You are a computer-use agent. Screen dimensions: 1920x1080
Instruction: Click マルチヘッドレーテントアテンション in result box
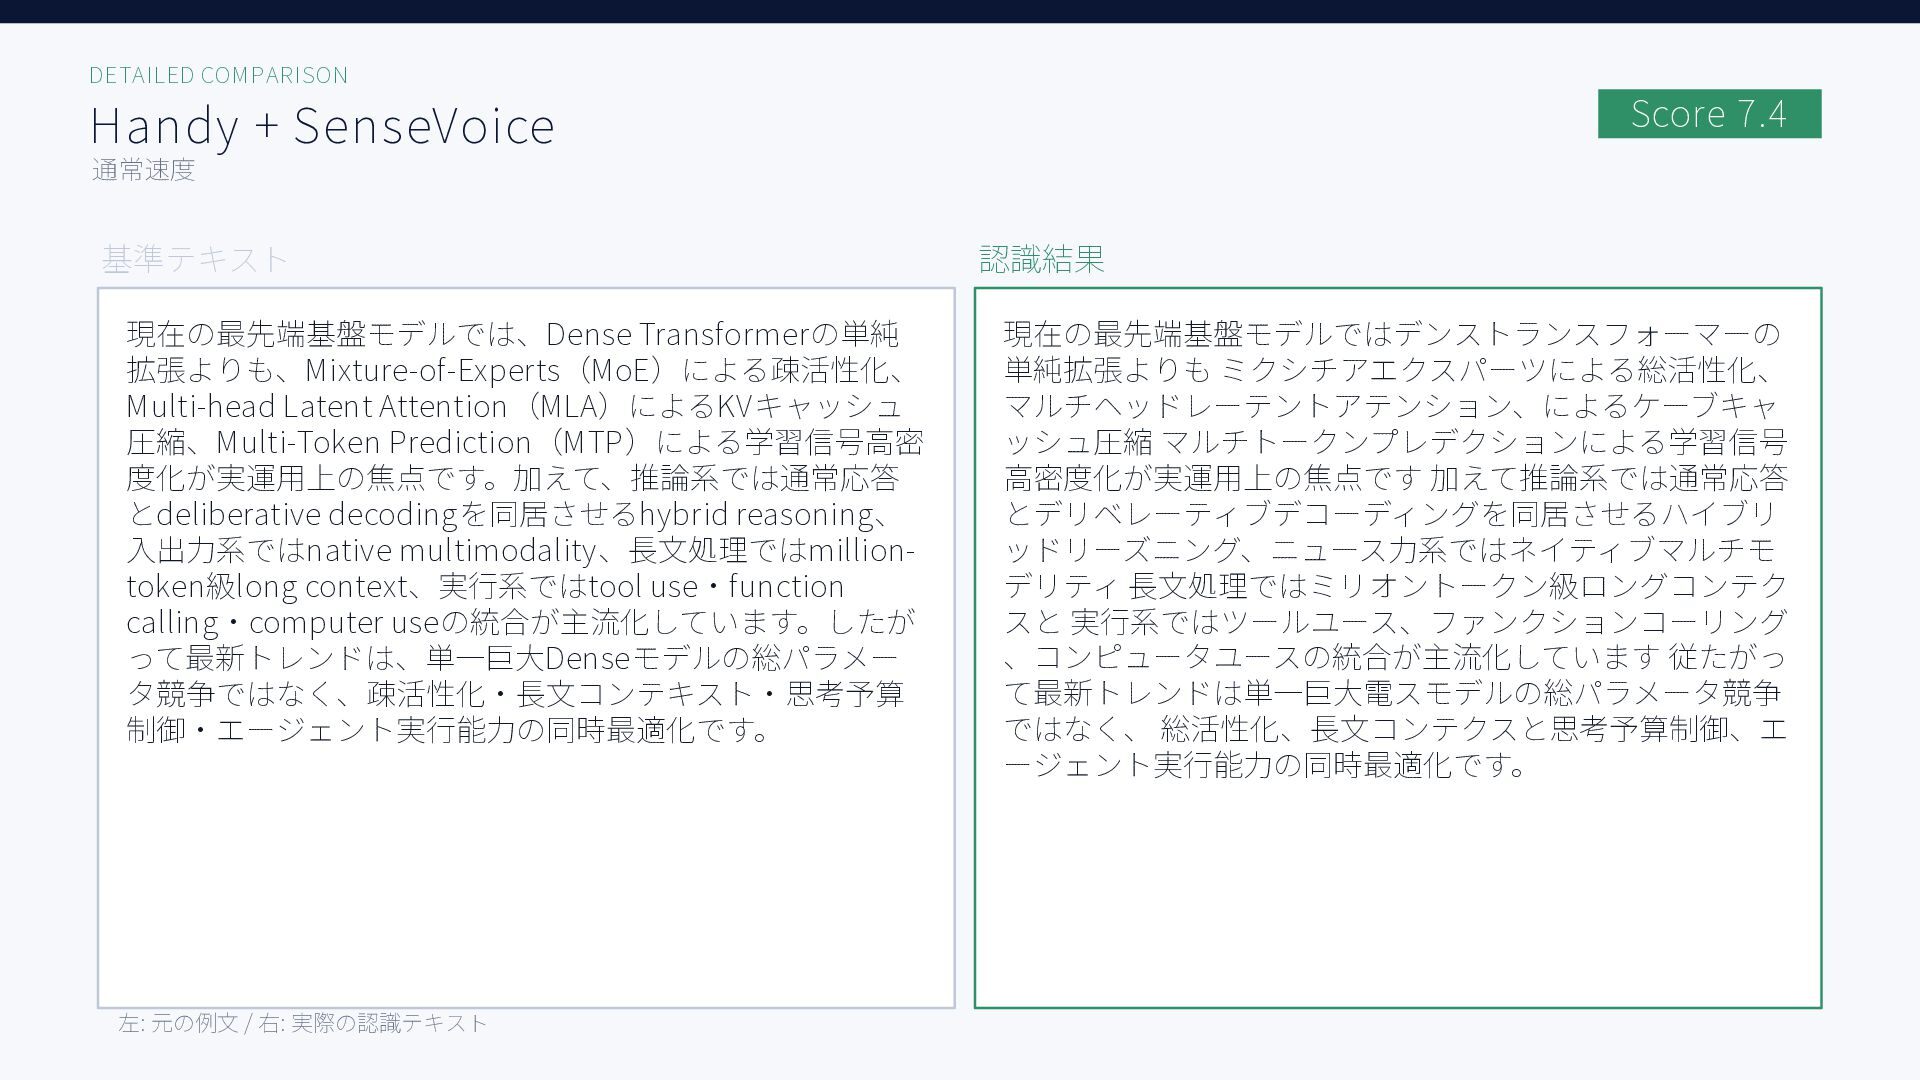coord(1258,406)
